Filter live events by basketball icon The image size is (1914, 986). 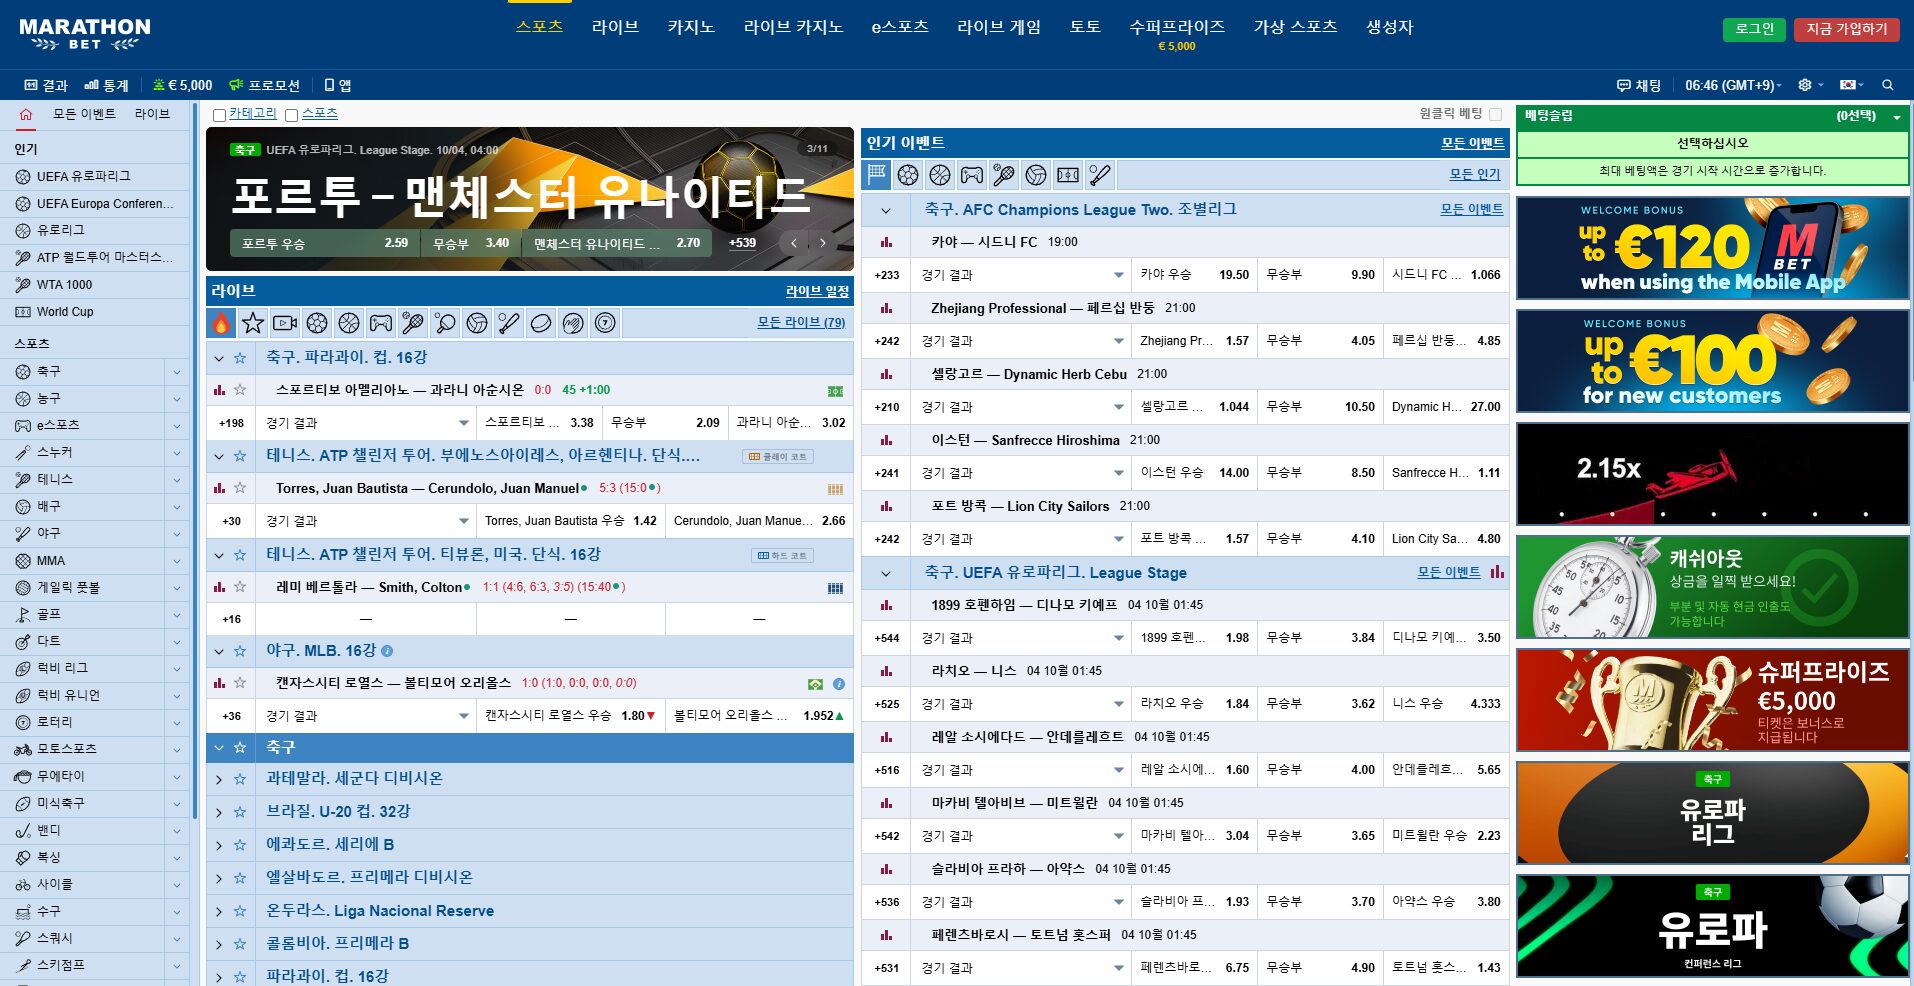349,323
